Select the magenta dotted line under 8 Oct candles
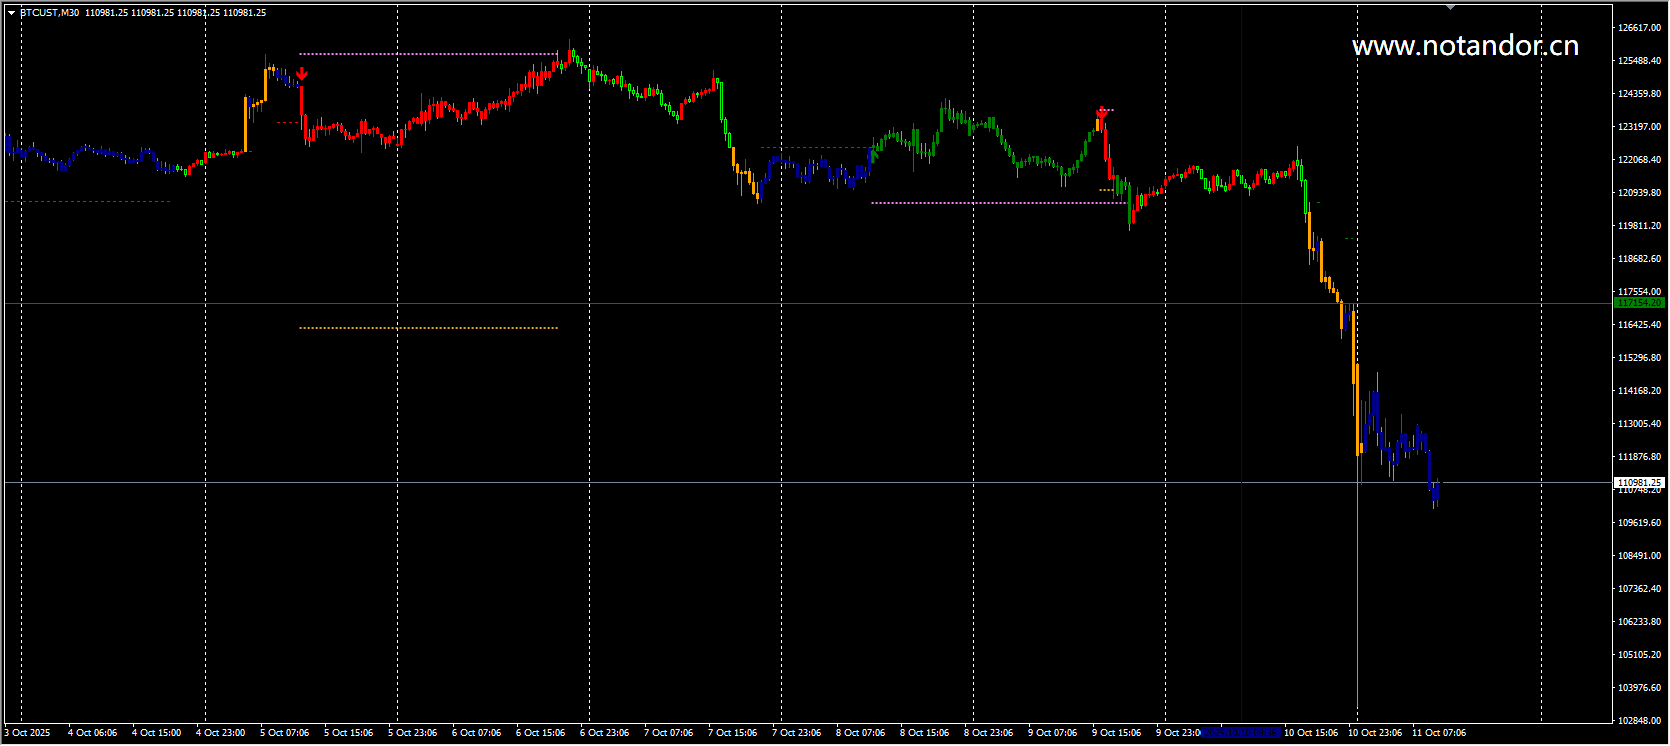1670x746 pixels. [995, 203]
